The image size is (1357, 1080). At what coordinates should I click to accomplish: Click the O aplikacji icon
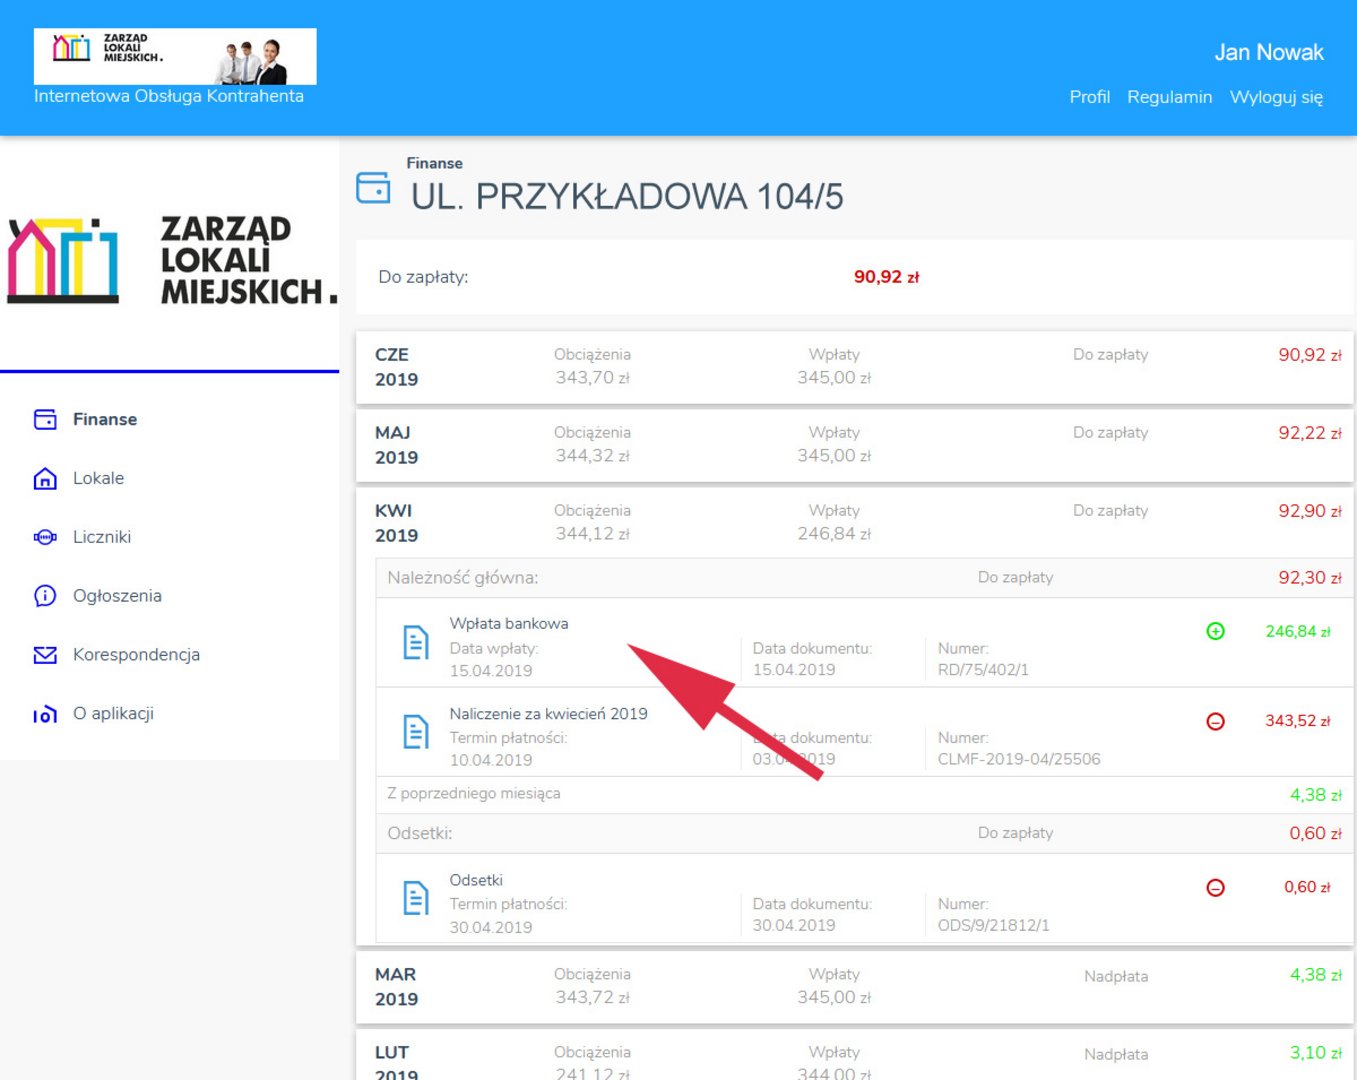tap(45, 714)
